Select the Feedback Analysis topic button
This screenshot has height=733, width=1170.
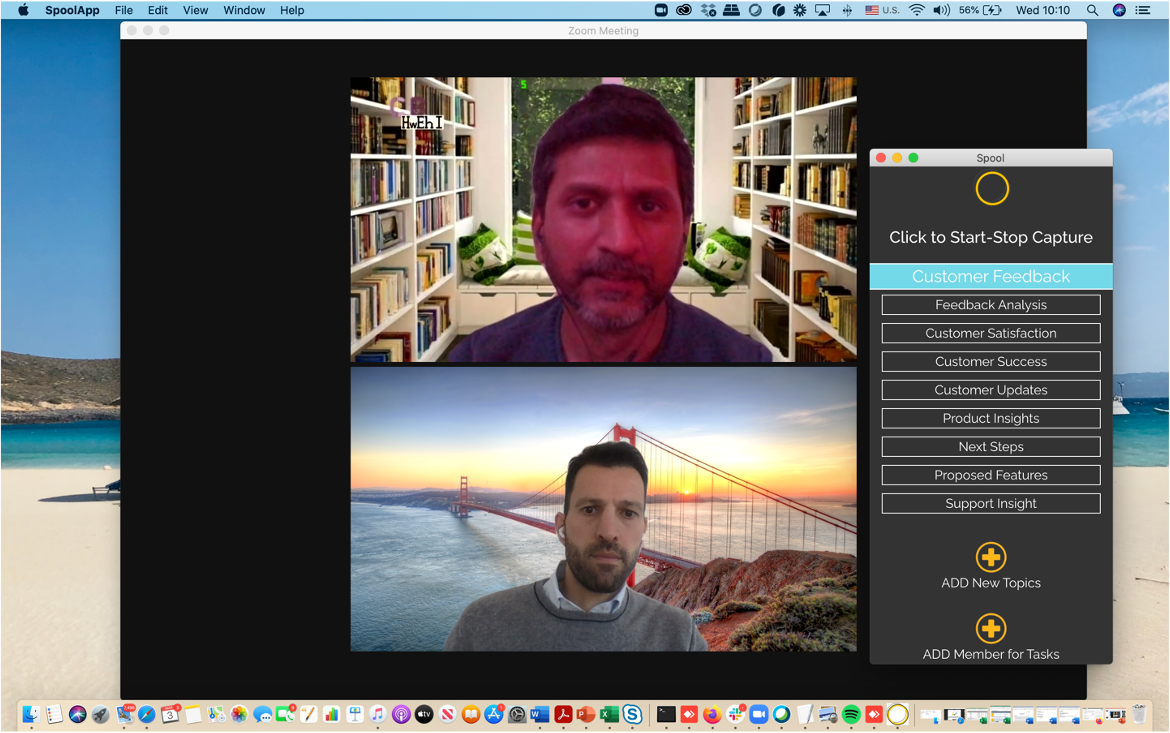[990, 305]
